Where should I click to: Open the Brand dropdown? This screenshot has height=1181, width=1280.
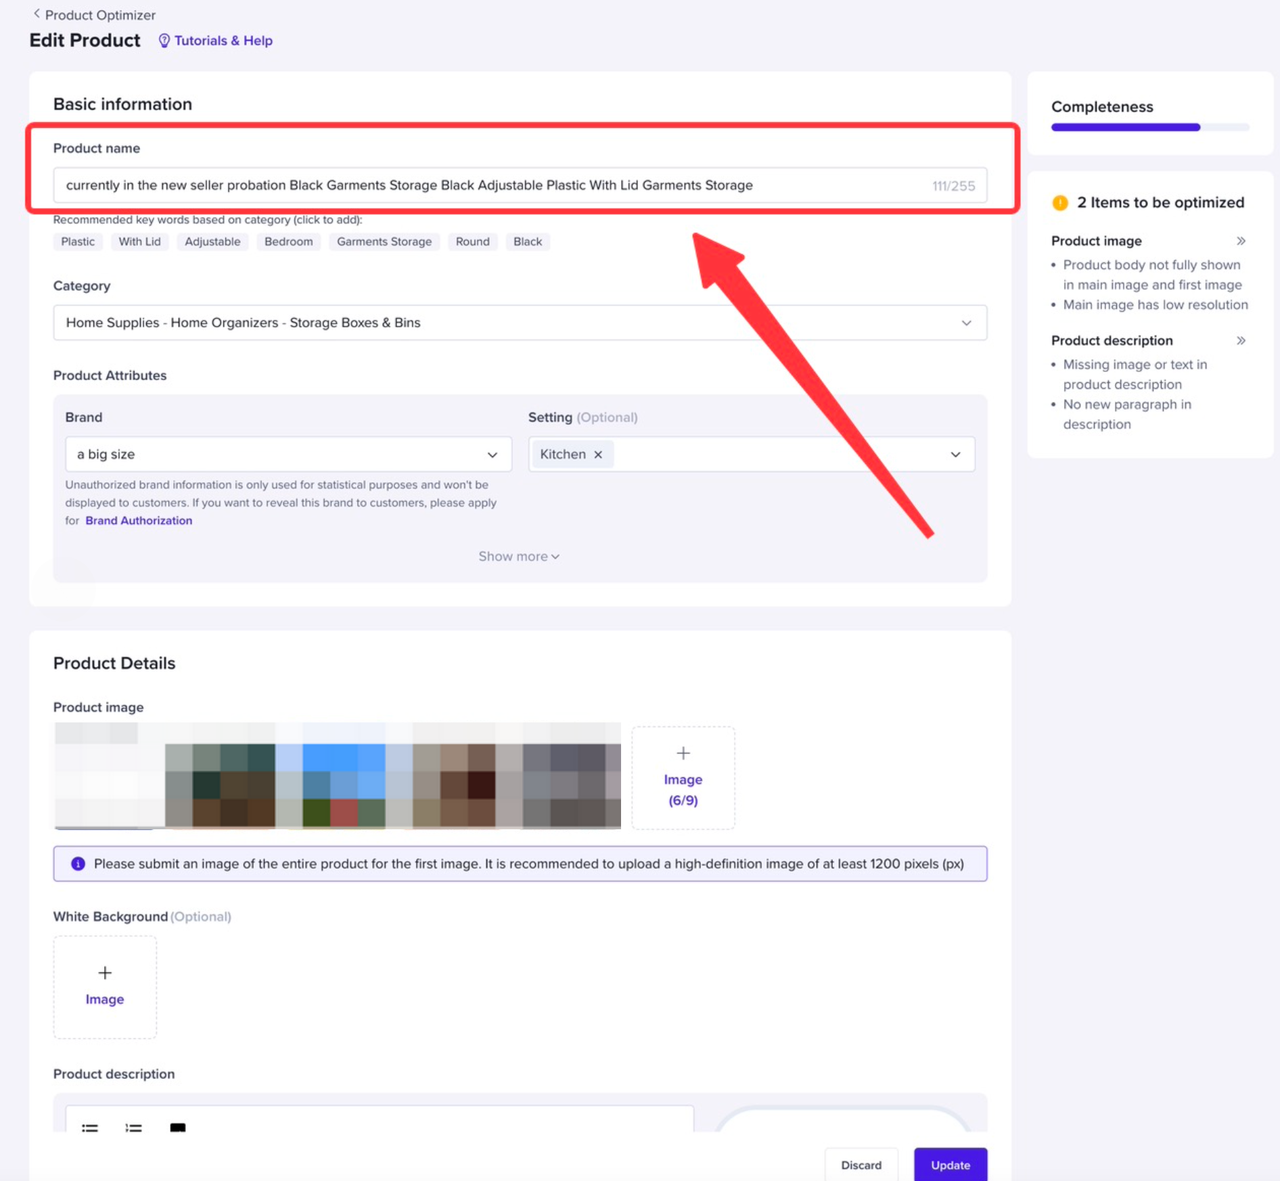288,454
